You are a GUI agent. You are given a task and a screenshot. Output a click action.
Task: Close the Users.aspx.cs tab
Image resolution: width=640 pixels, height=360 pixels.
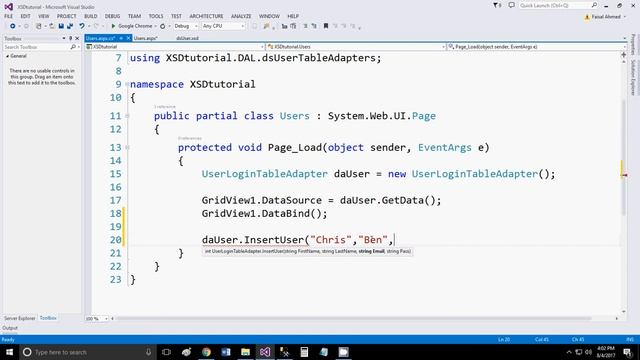[128, 38]
